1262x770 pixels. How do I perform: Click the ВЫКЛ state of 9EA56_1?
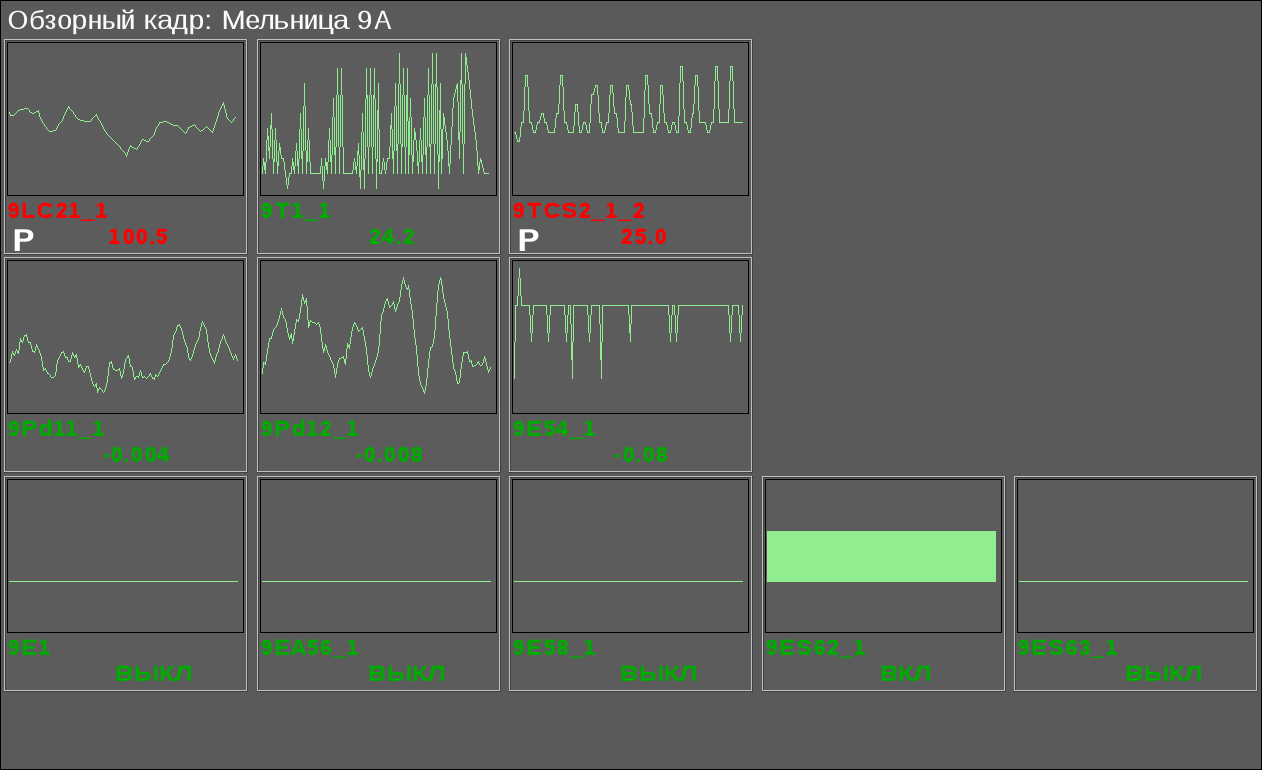coord(407,674)
